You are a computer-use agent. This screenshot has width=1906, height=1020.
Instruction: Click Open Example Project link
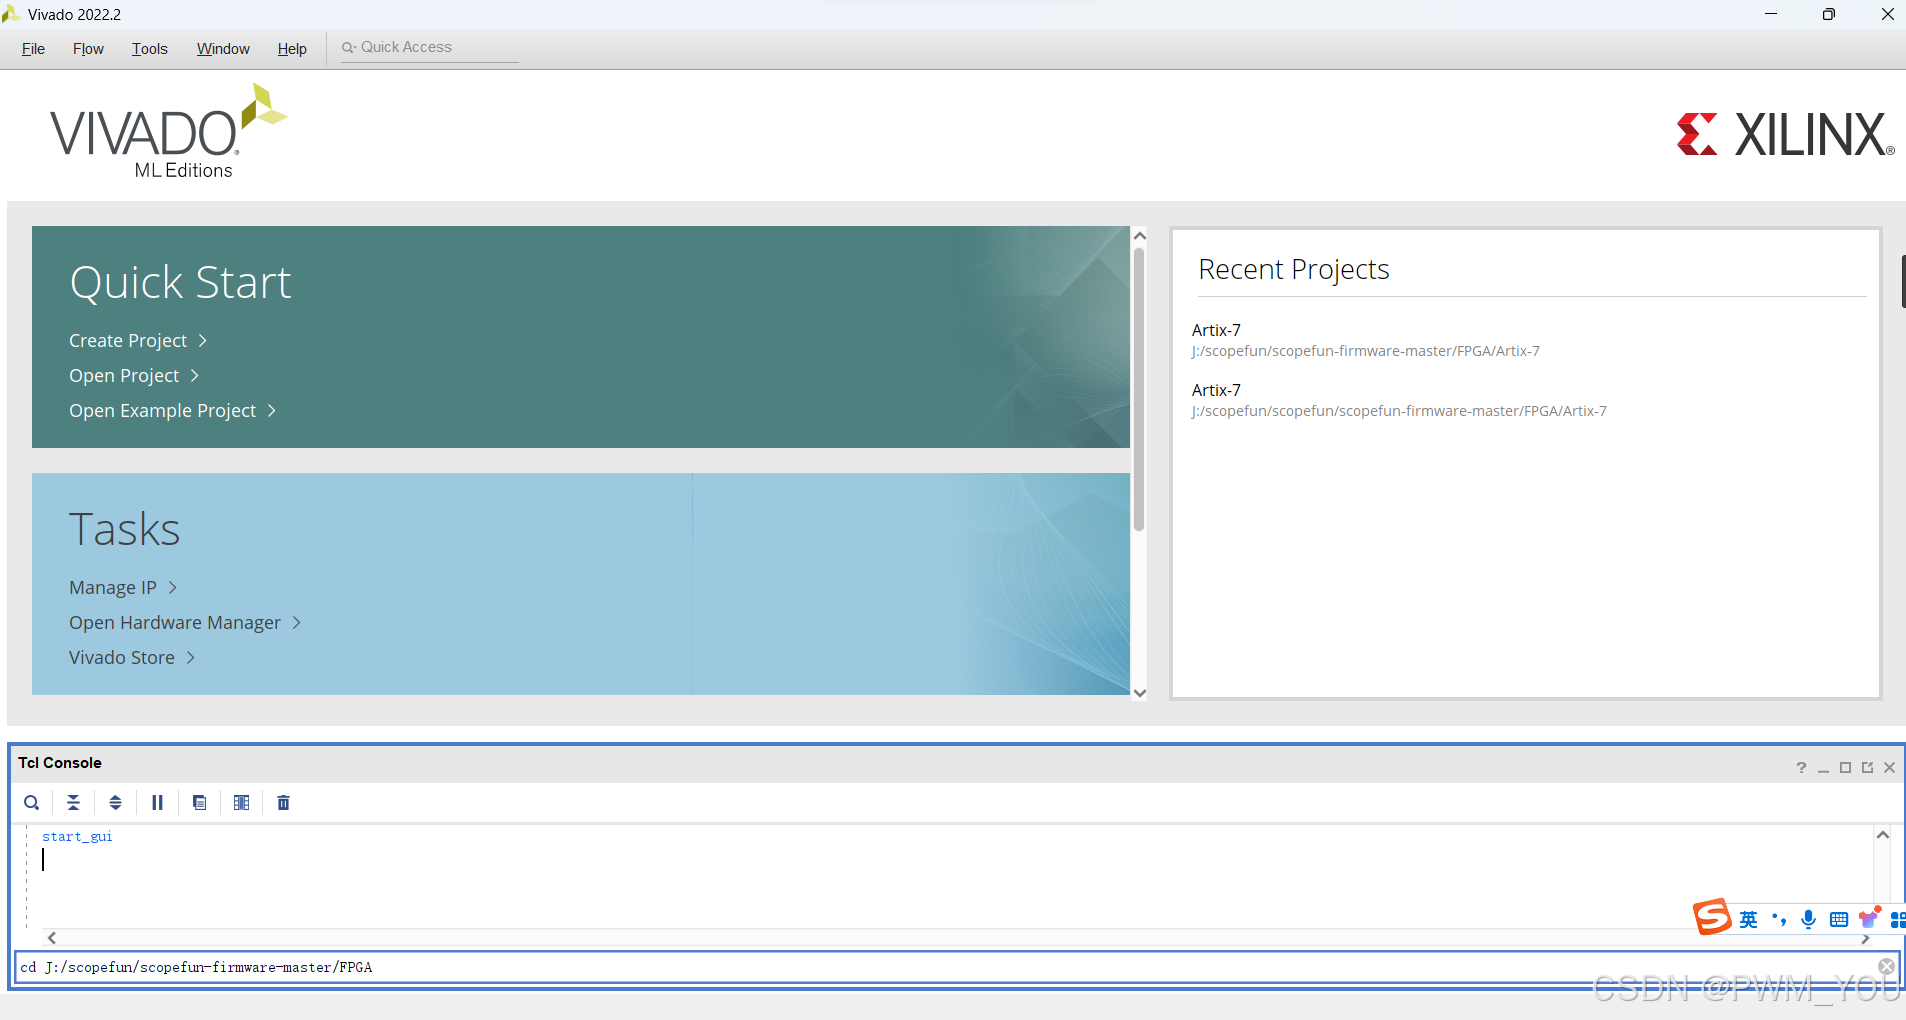click(172, 411)
